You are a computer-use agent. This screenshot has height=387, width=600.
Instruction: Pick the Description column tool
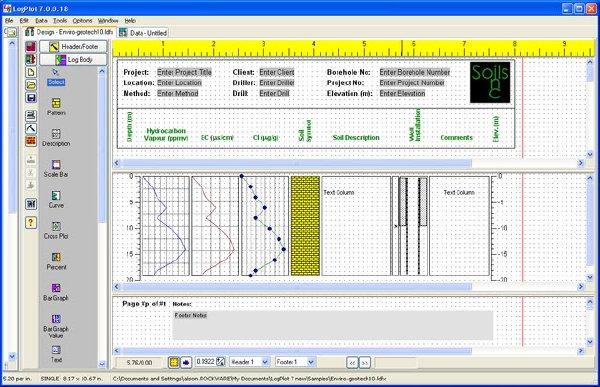pyautogui.click(x=56, y=138)
